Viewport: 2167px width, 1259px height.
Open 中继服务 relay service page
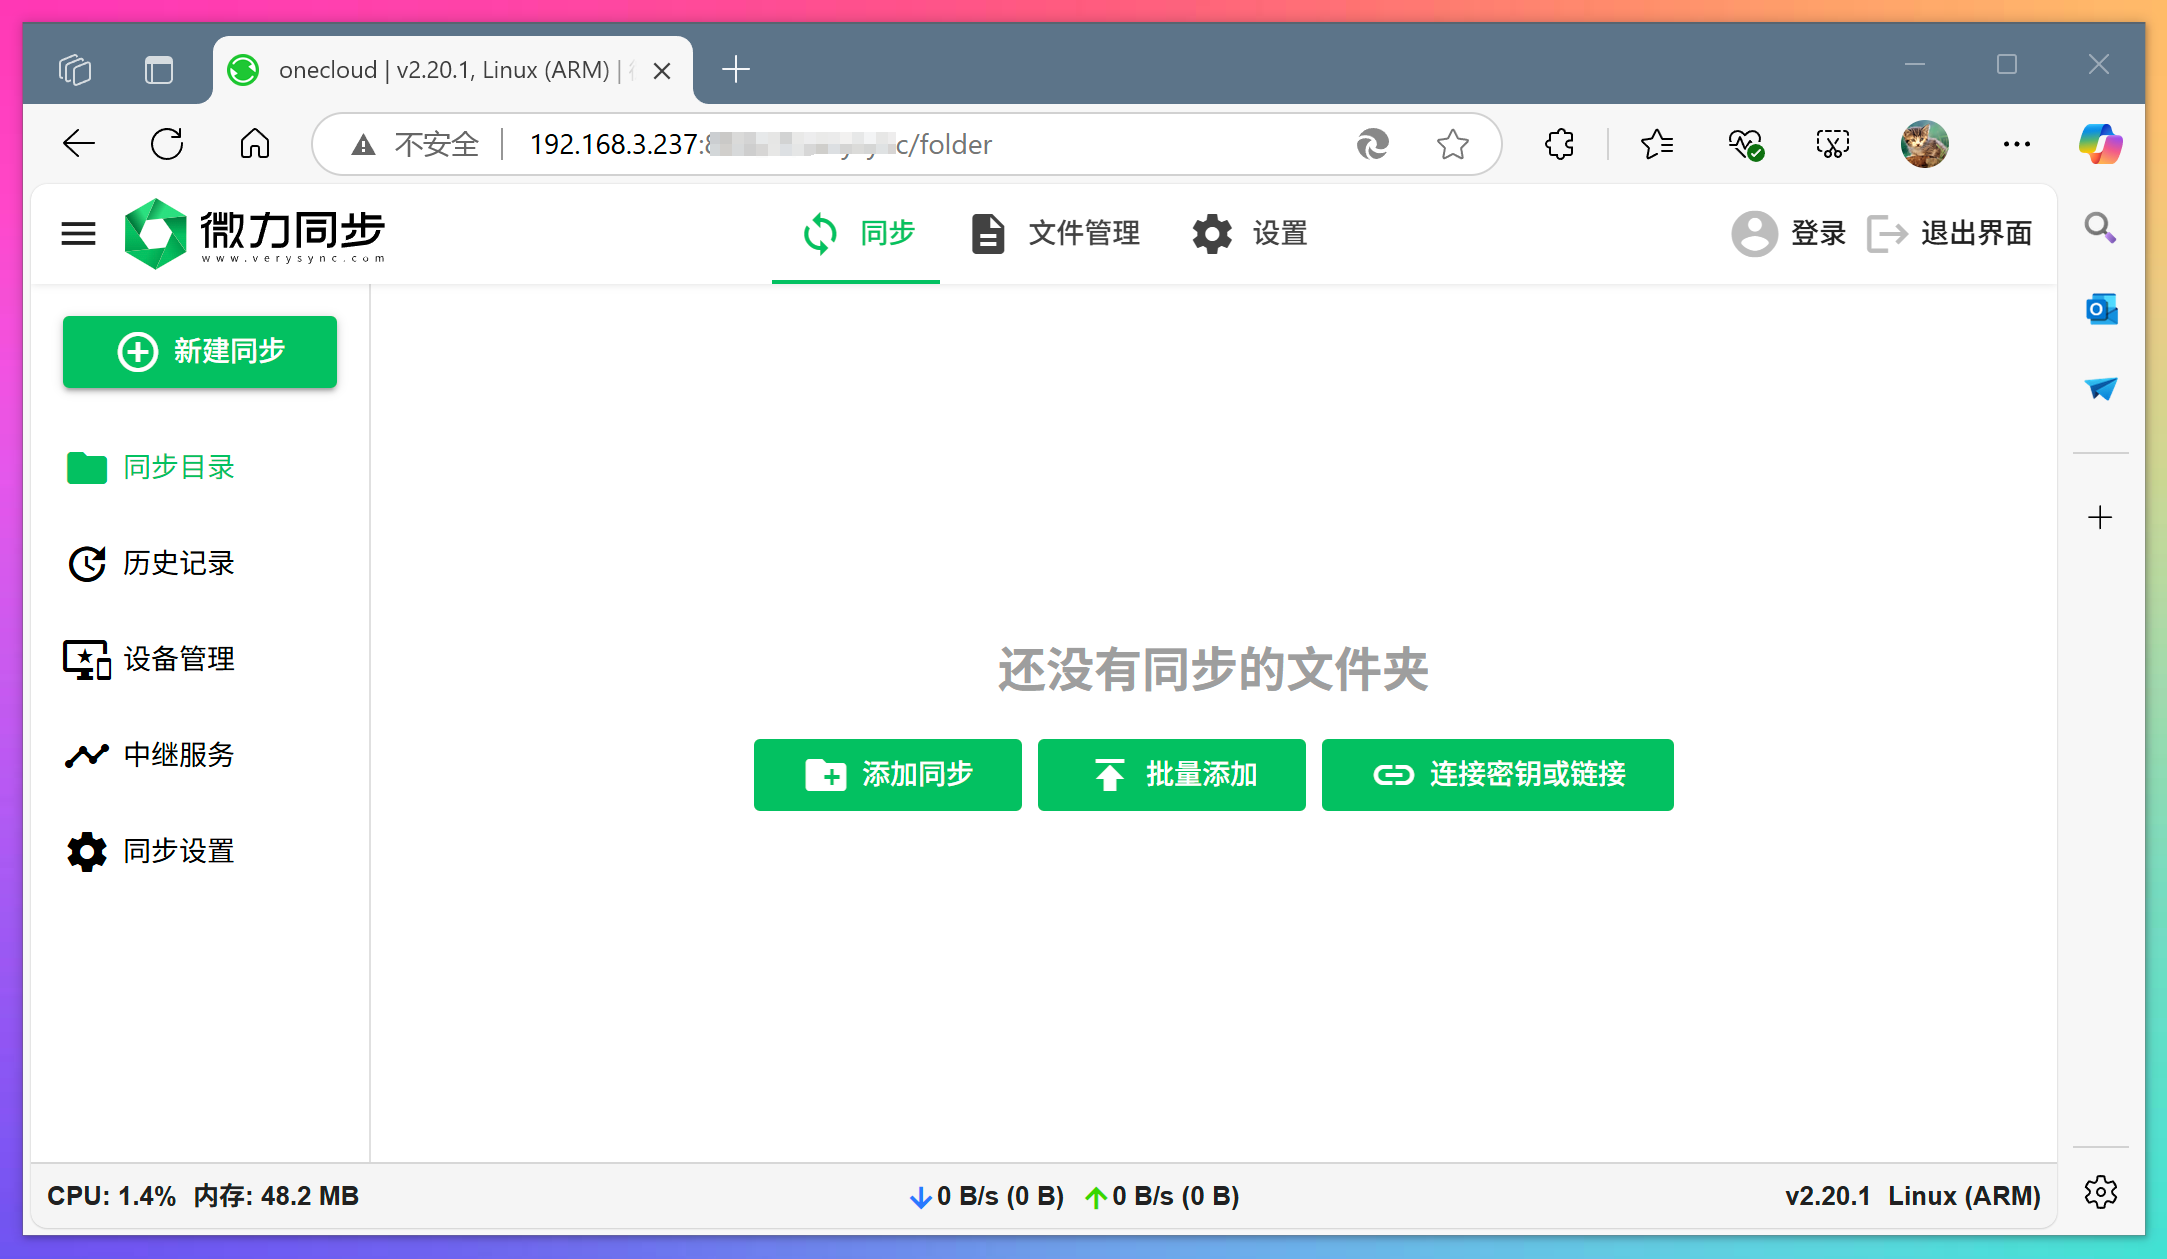pyautogui.click(x=179, y=755)
